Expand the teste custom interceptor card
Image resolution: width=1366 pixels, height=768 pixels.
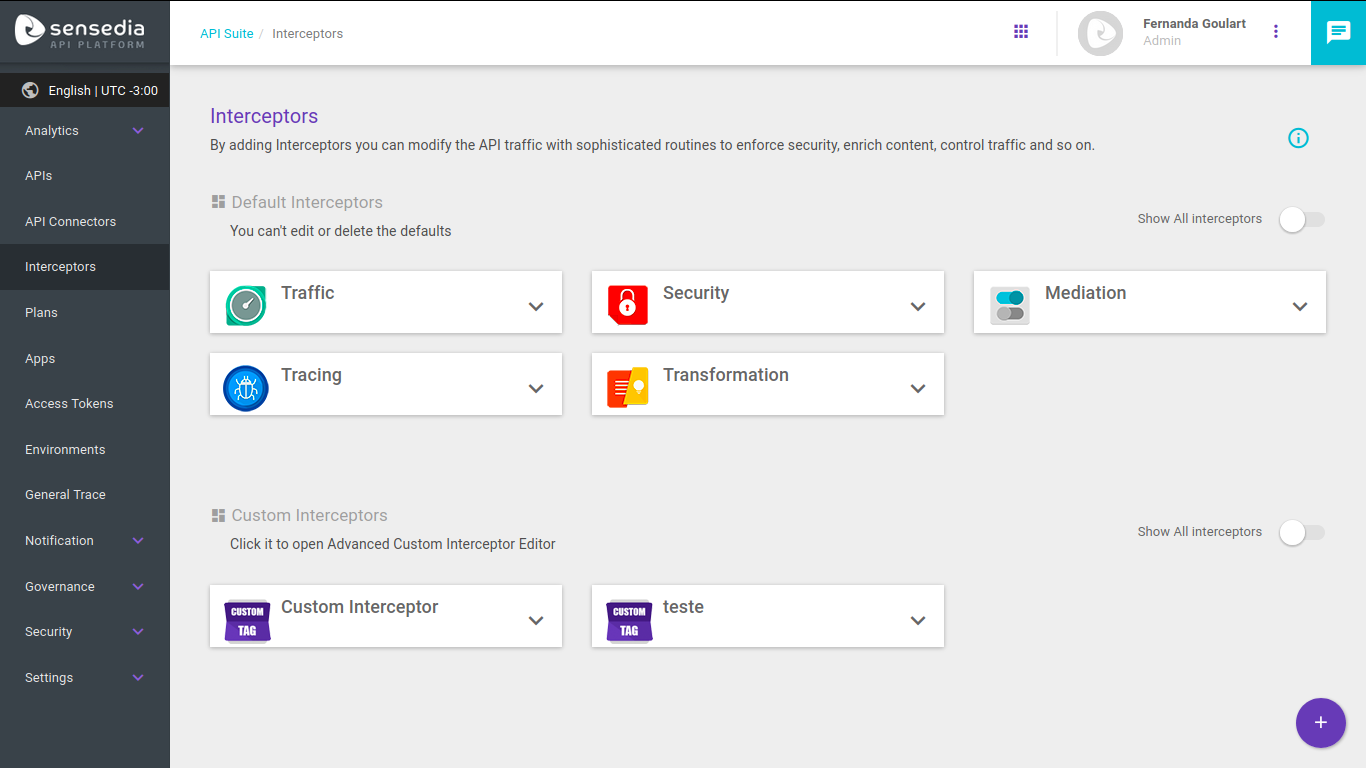pos(918,621)
